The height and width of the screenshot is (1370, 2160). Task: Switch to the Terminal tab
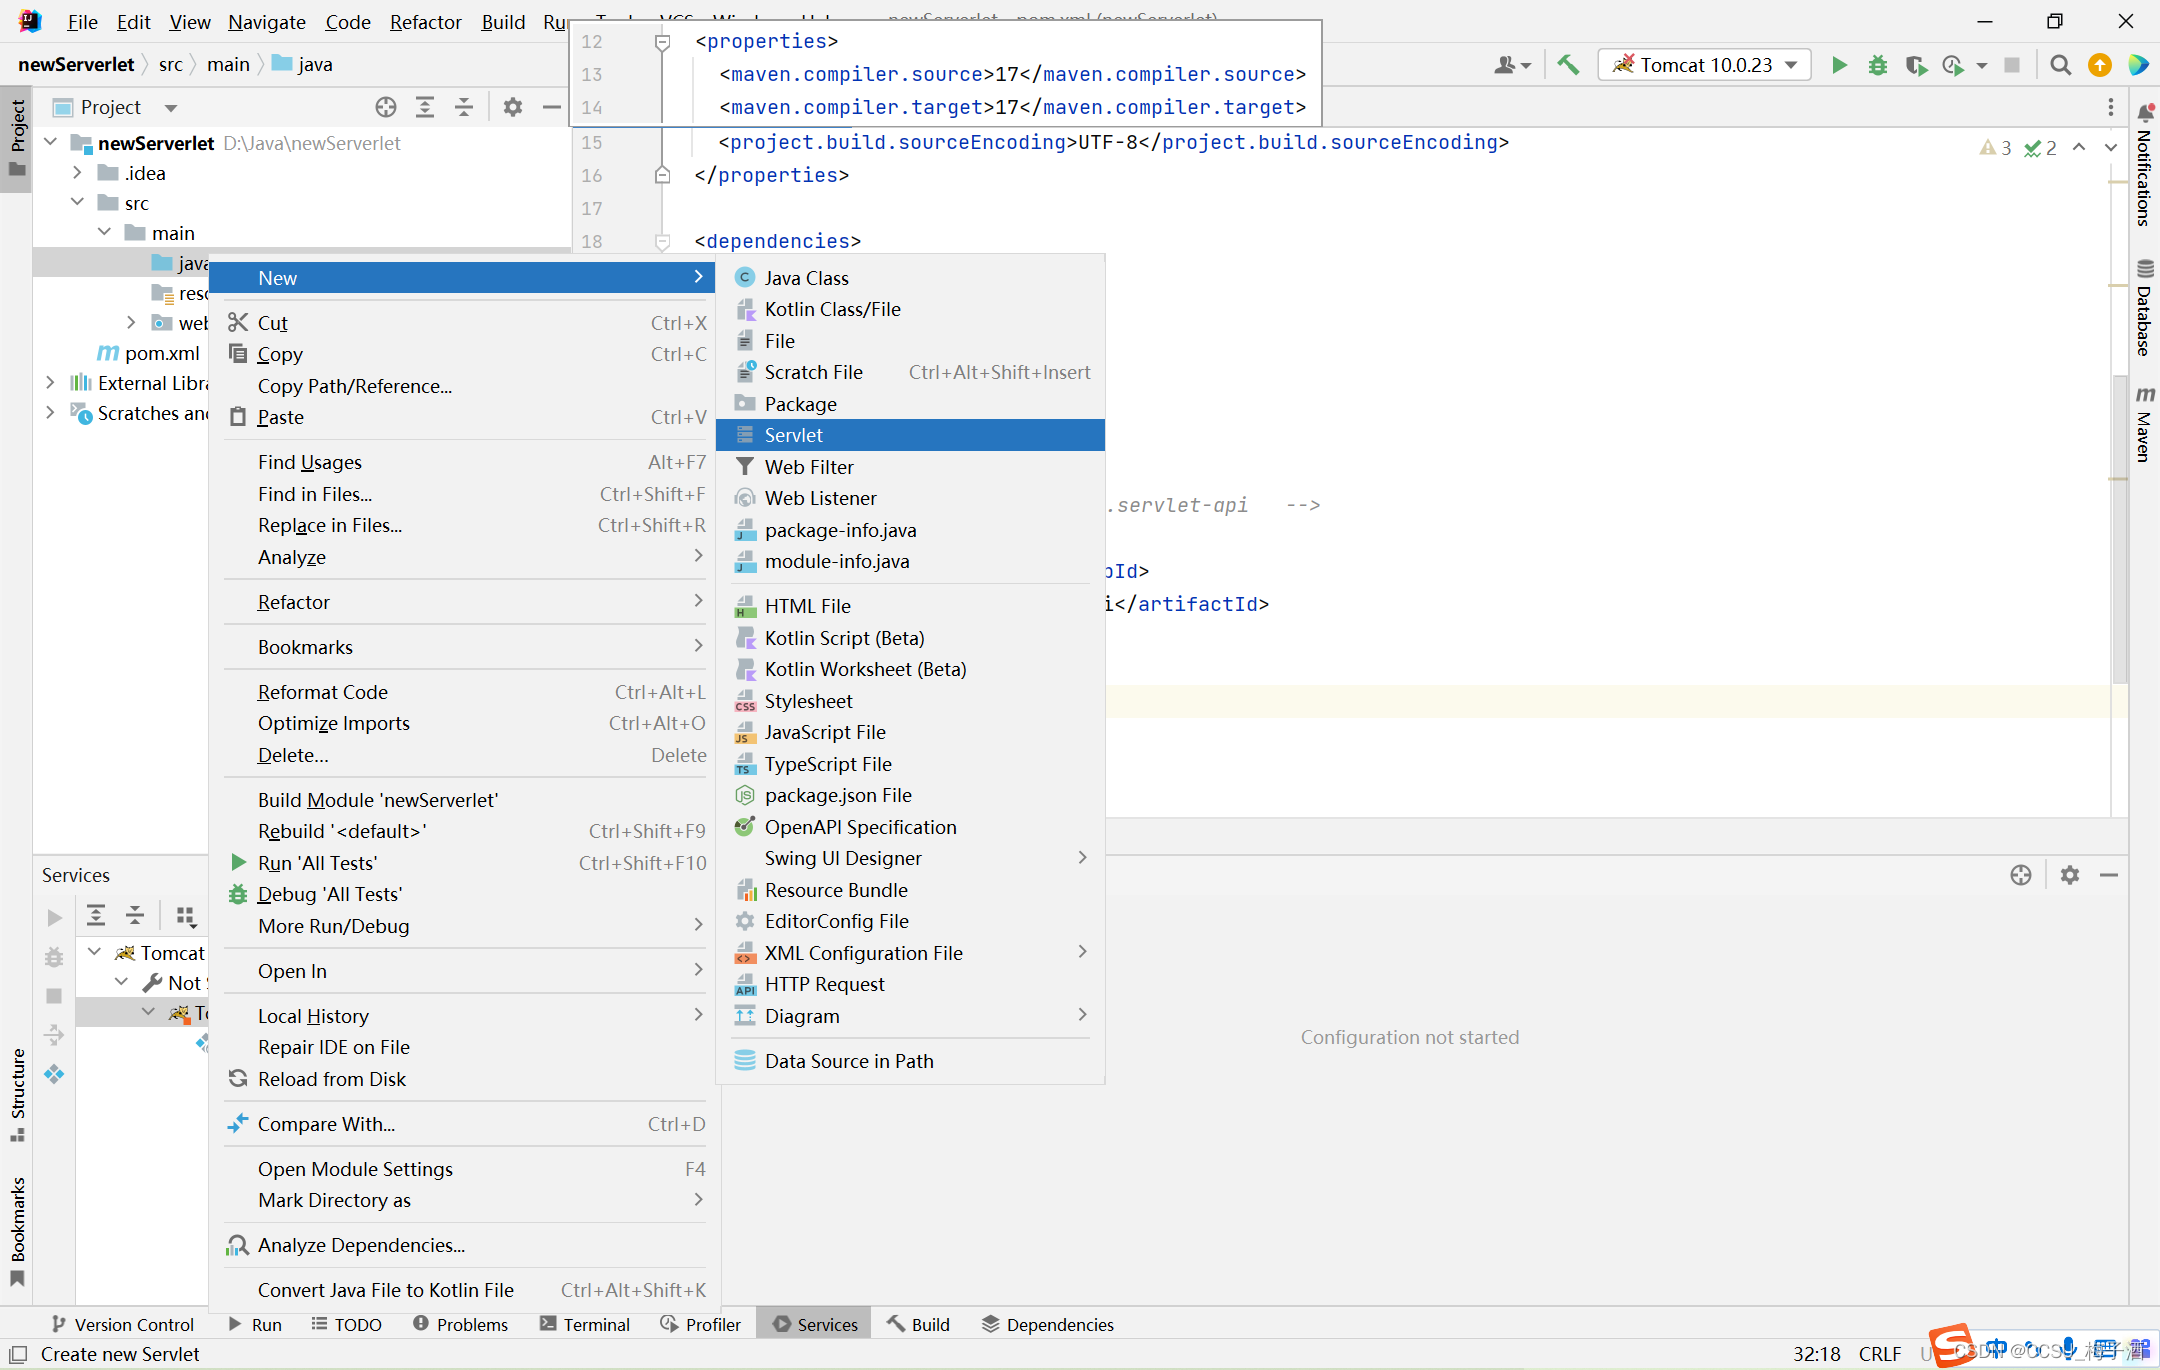coord(585,1324)
